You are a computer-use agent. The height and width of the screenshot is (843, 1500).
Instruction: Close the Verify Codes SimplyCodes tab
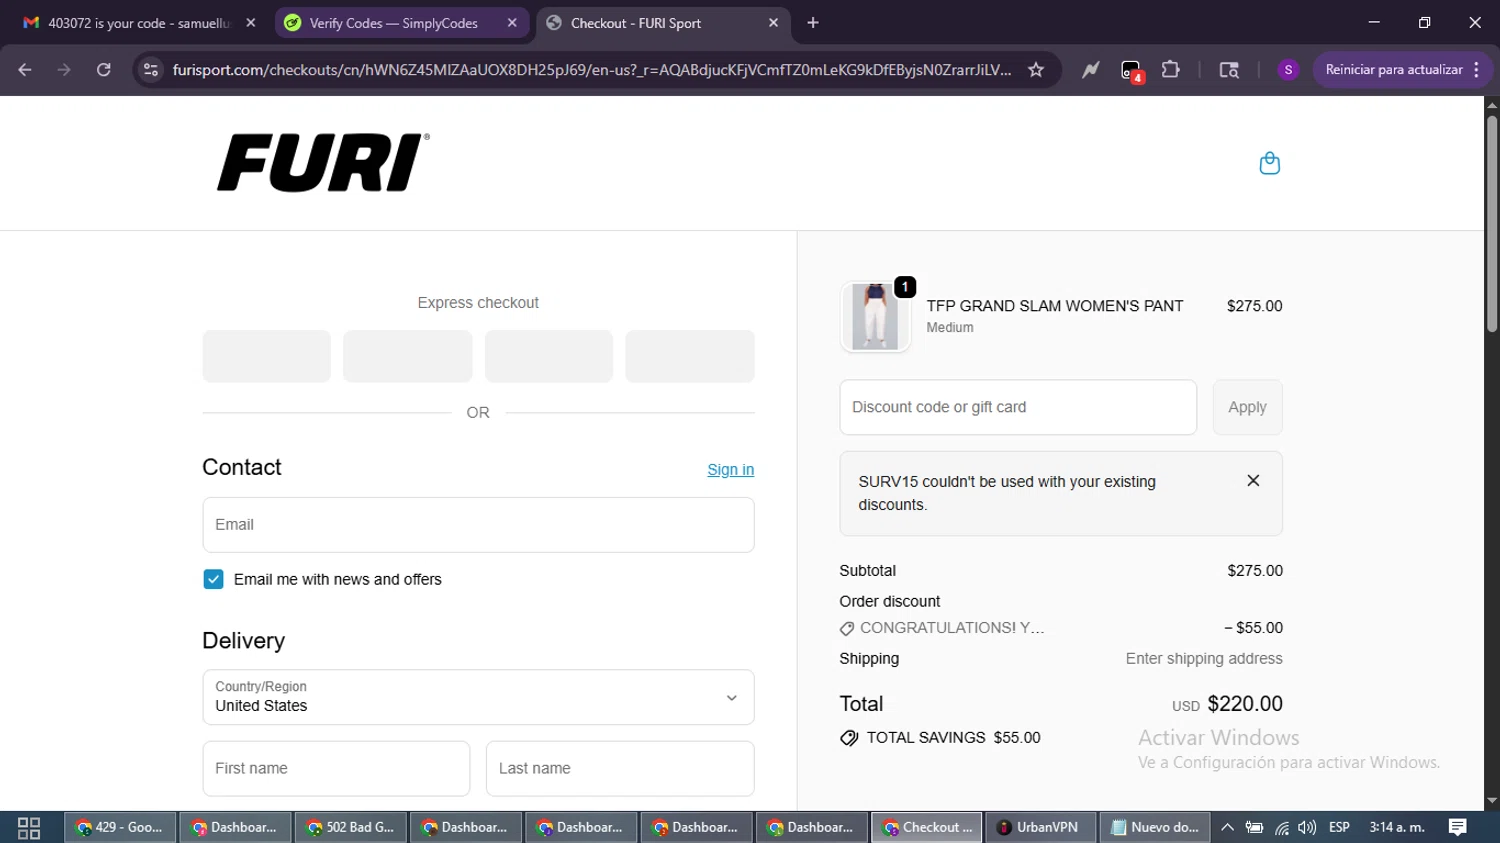pyautogui.click(x=512, y=23)
